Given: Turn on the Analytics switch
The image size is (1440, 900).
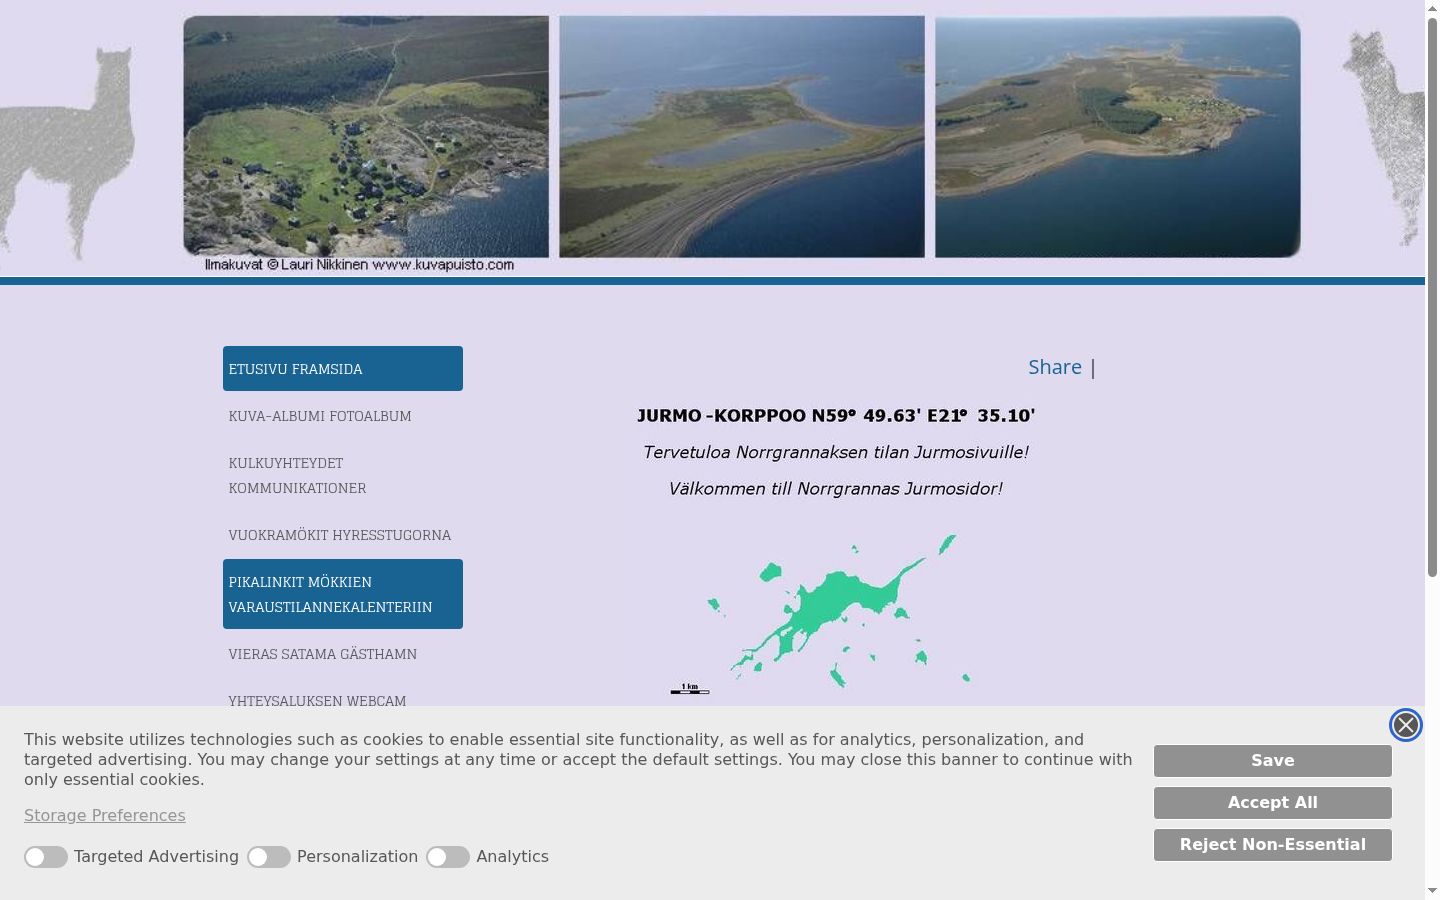Looking at the screenshot, I should pos(448,857).
